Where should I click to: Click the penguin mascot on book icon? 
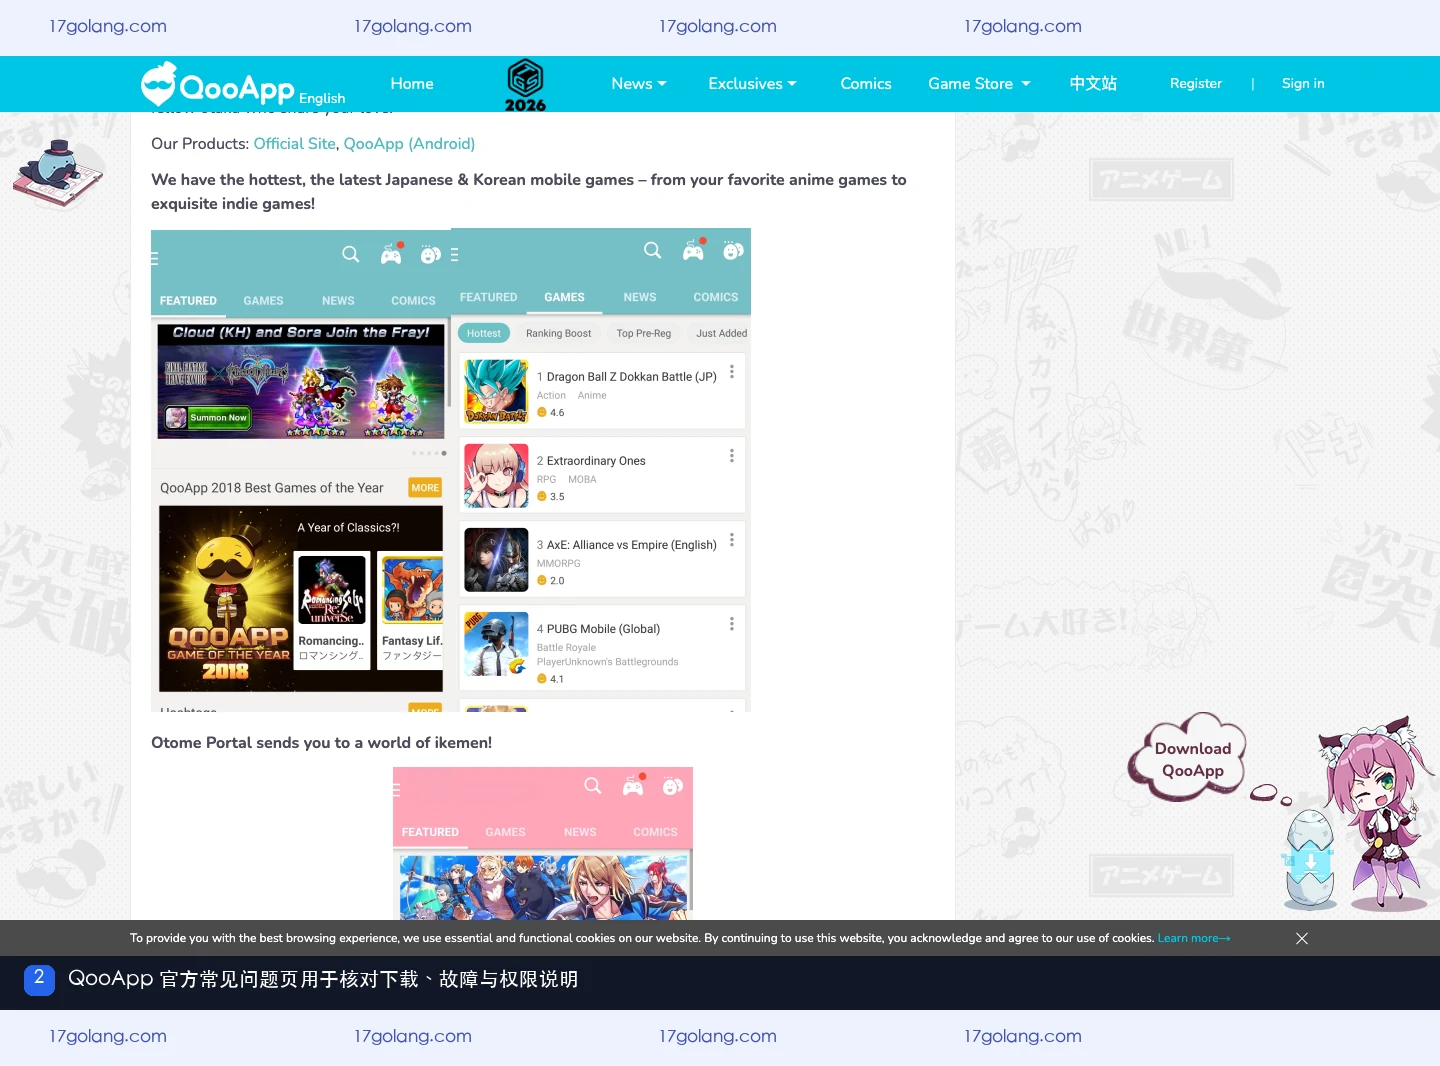click(x=58, y=172)
